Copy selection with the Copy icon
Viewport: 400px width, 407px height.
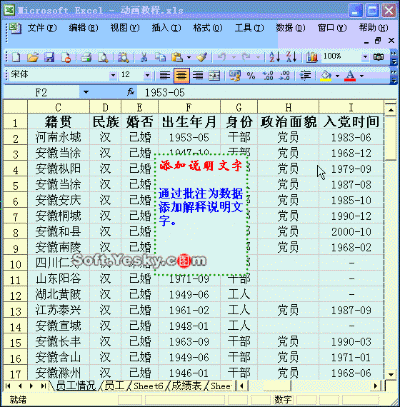[161, 57]
